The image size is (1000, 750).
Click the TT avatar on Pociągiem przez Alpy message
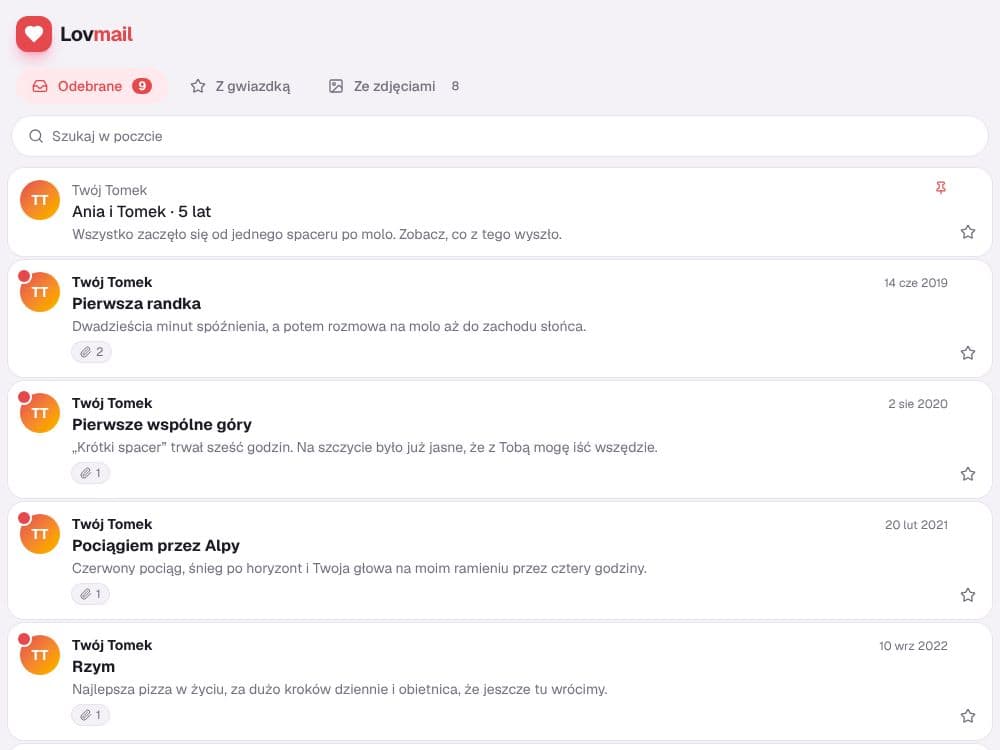(x=40, y=534)
